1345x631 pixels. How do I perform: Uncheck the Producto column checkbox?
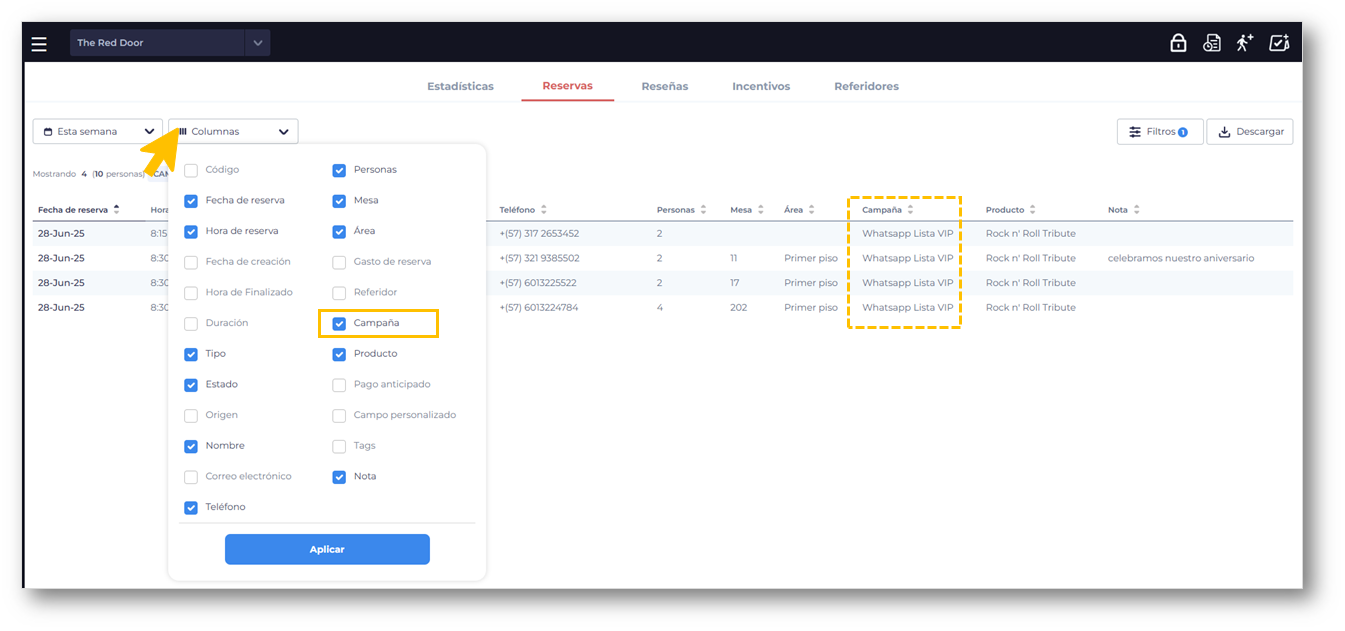tap(339, 354)
